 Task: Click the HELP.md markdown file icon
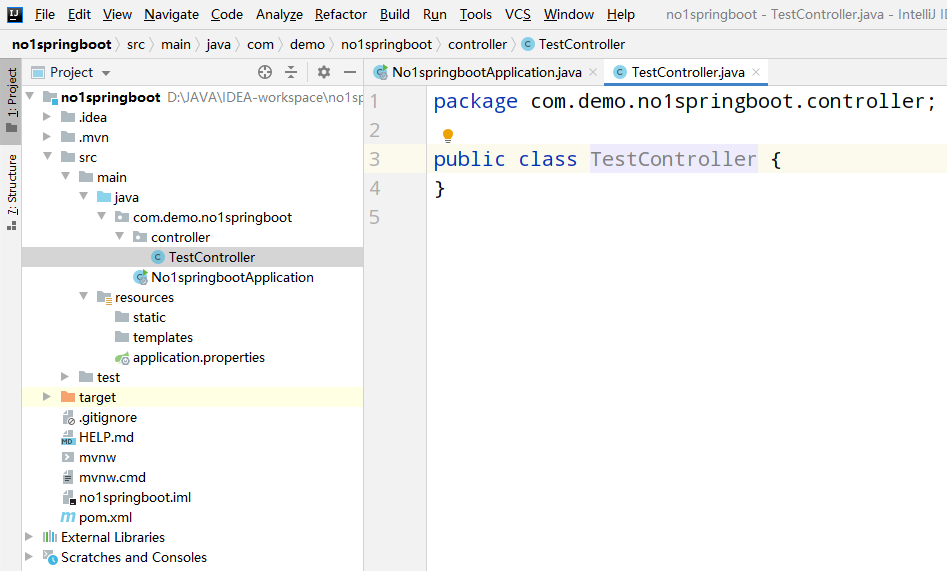[x=68, y=437]
